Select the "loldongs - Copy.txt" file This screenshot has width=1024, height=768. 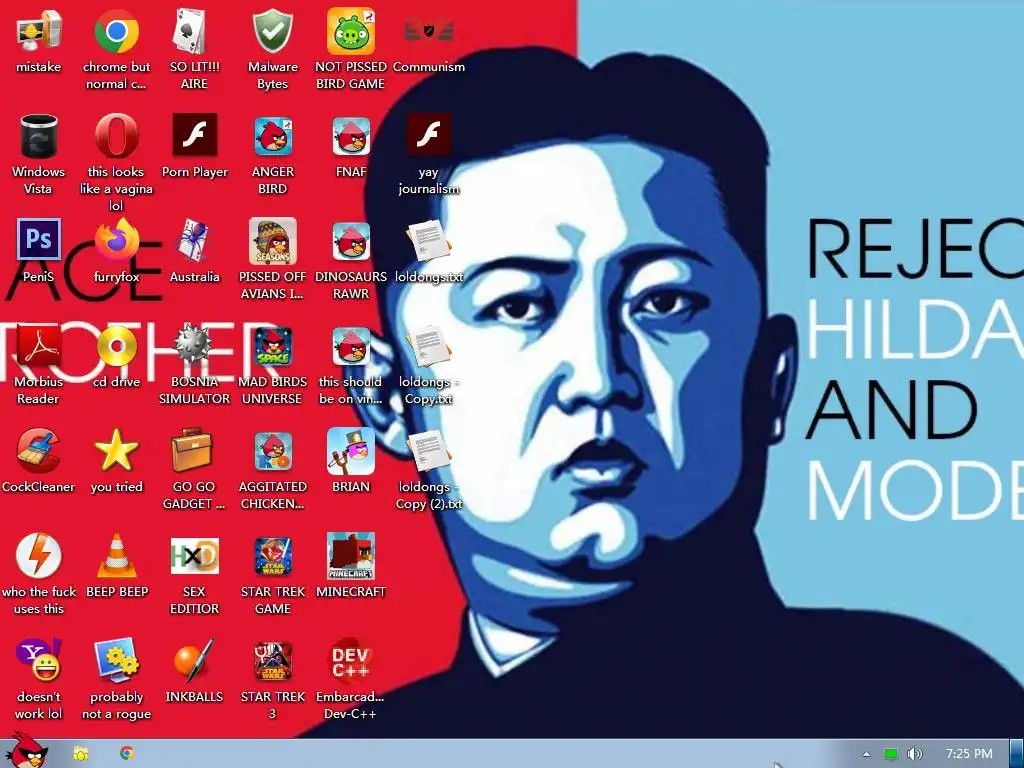click(428, 346)
